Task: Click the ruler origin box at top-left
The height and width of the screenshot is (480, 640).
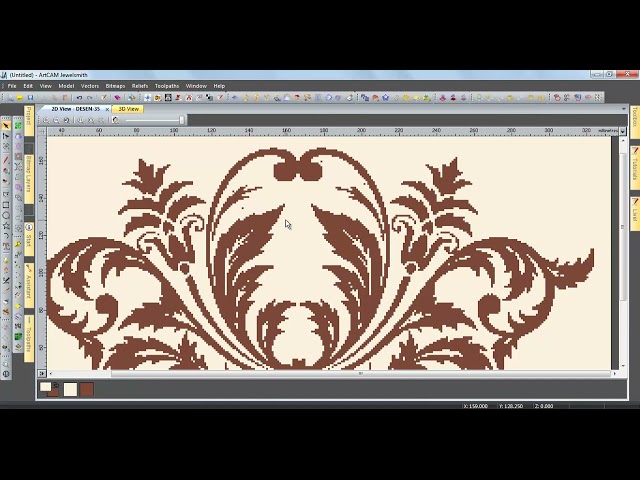Action: click(42, 131)
